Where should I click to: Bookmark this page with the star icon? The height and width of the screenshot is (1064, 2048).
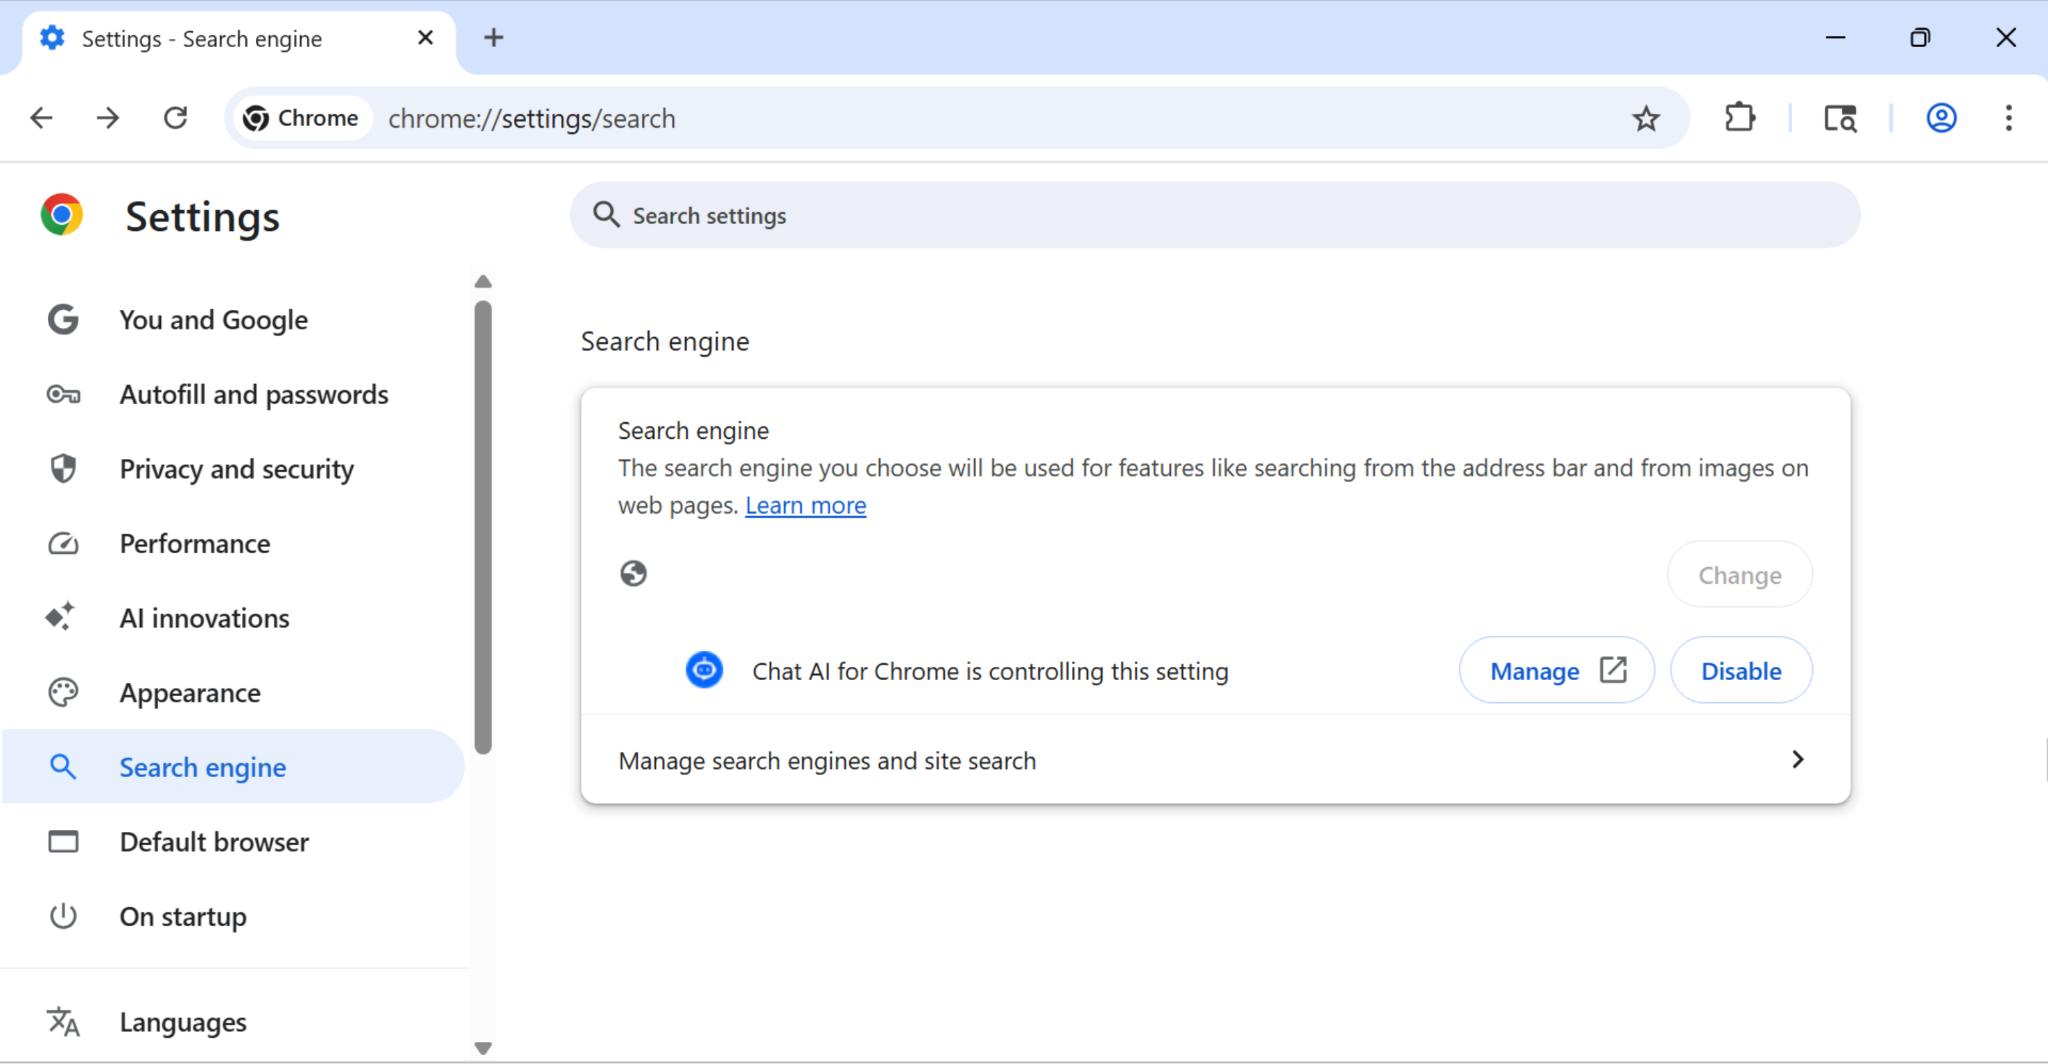1646,119
